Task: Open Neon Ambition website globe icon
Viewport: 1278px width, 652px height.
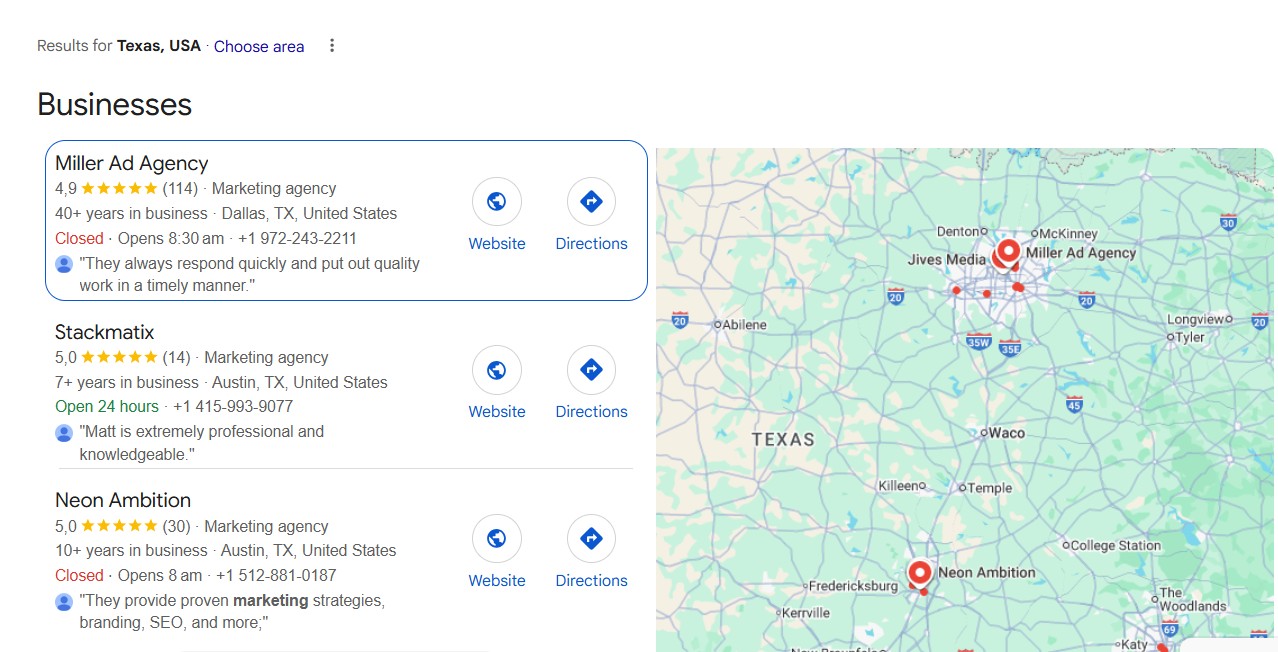Action: (x=497, y=539)
